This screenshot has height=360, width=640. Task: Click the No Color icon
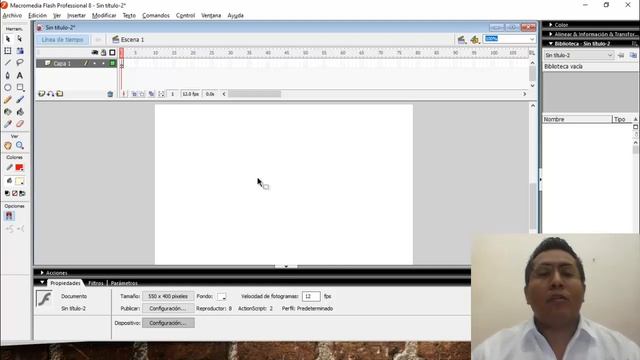[x=15, y=193]
